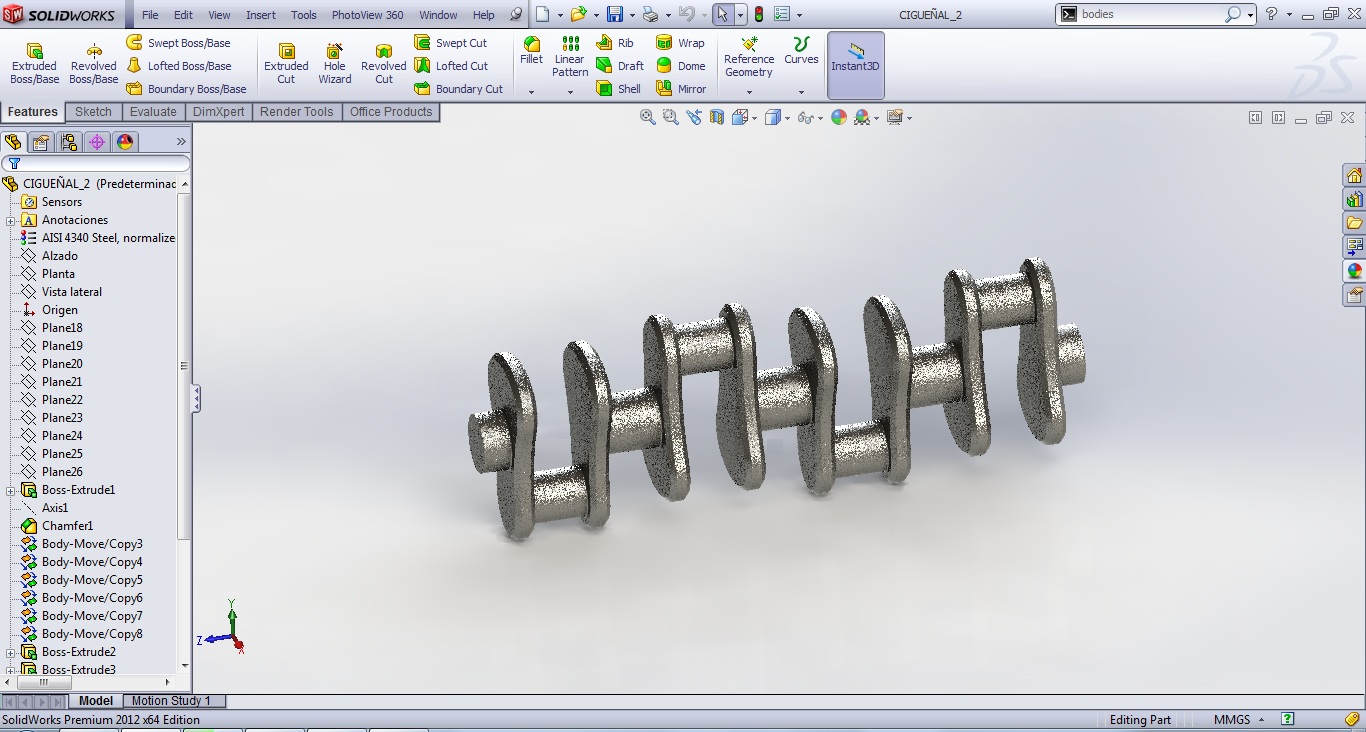
Task: Click Zoom to Fit in view toolbar
Action: [648, 117]
